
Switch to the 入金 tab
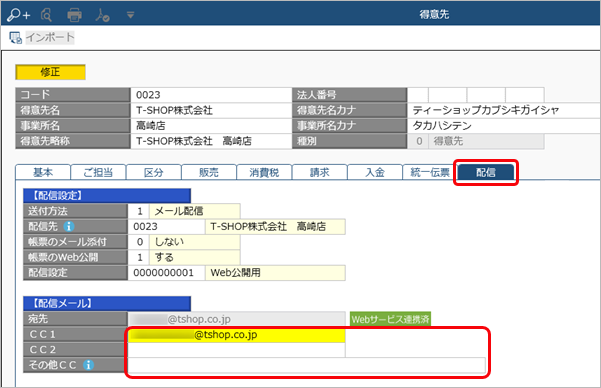coord(375,172)
